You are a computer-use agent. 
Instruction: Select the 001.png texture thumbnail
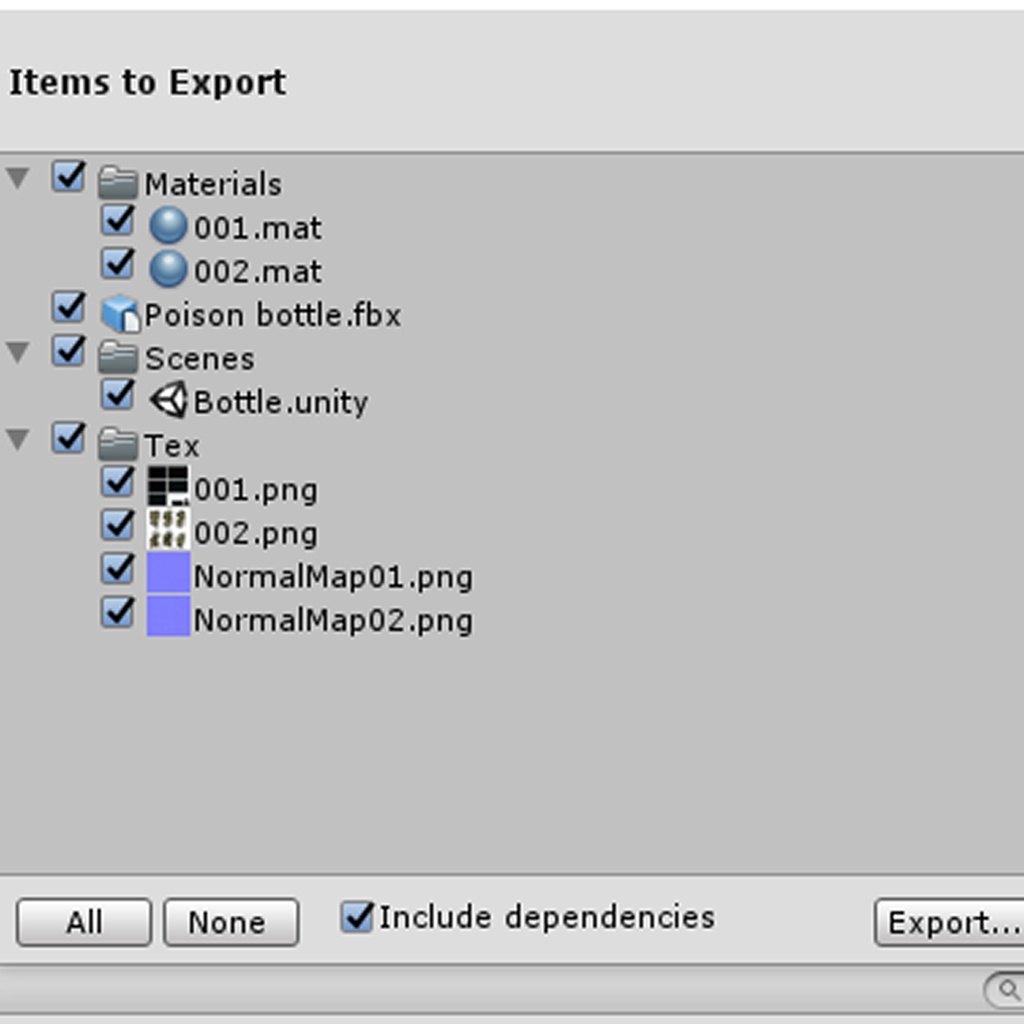click(168, 486)
